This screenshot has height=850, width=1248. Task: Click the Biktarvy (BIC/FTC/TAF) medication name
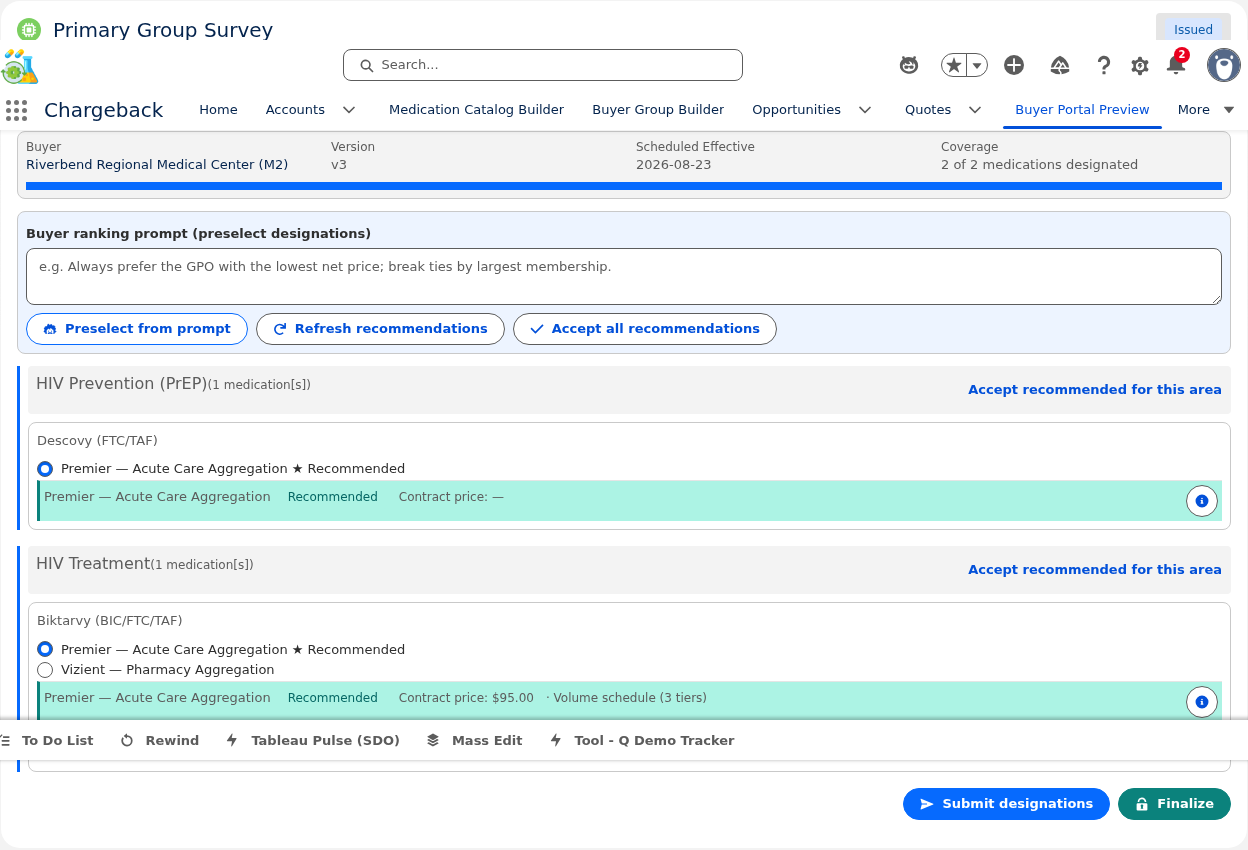(x=110, y=621)
